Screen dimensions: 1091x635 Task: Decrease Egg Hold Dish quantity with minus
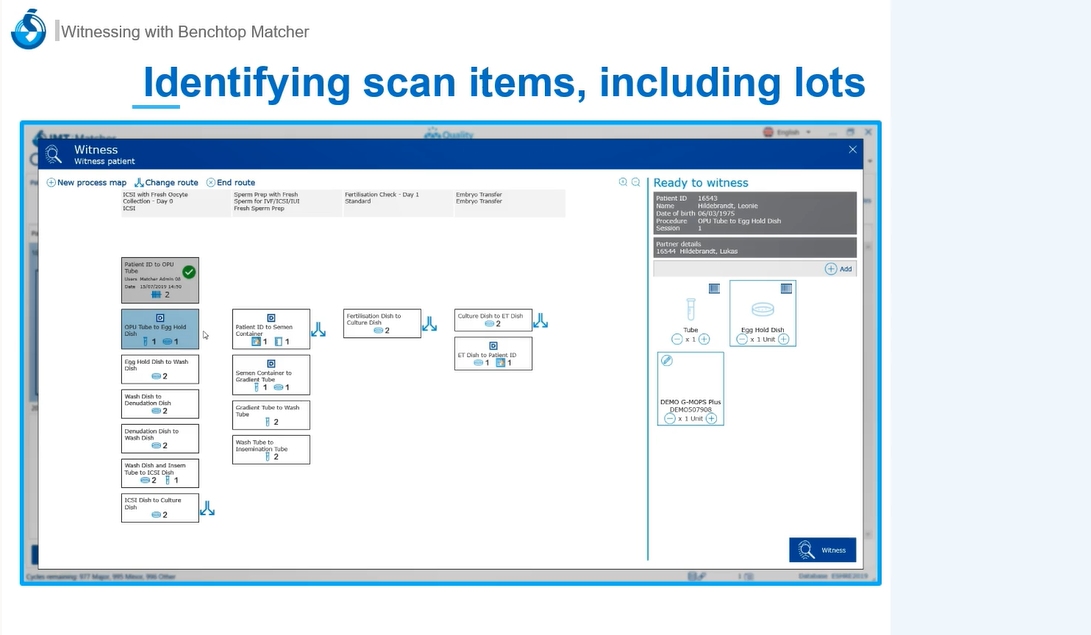pyautogui.click(x=742, y=339)
